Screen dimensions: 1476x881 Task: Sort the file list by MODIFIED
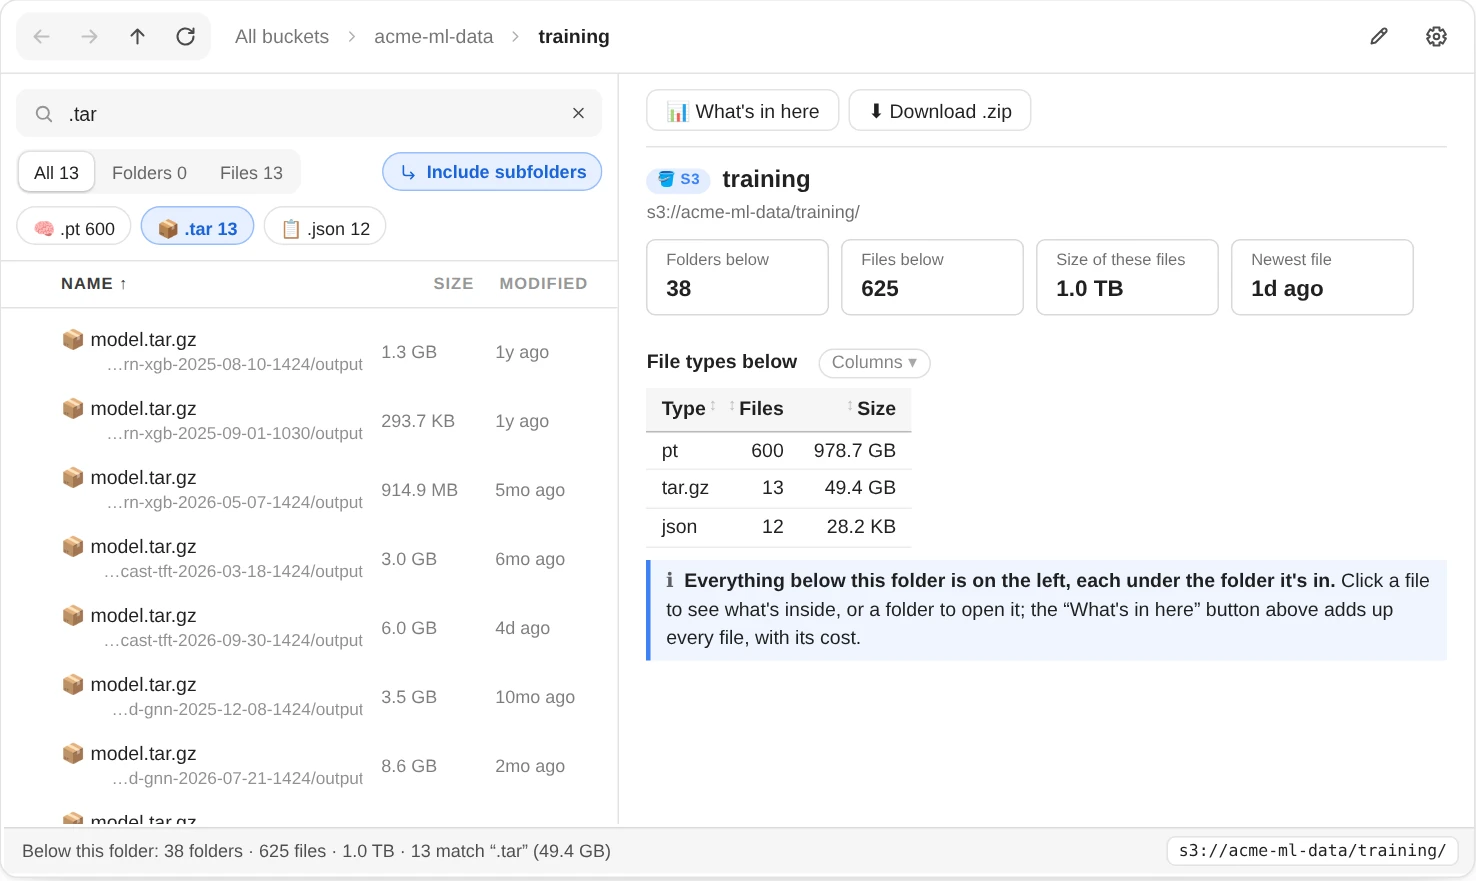coord(543,284)
